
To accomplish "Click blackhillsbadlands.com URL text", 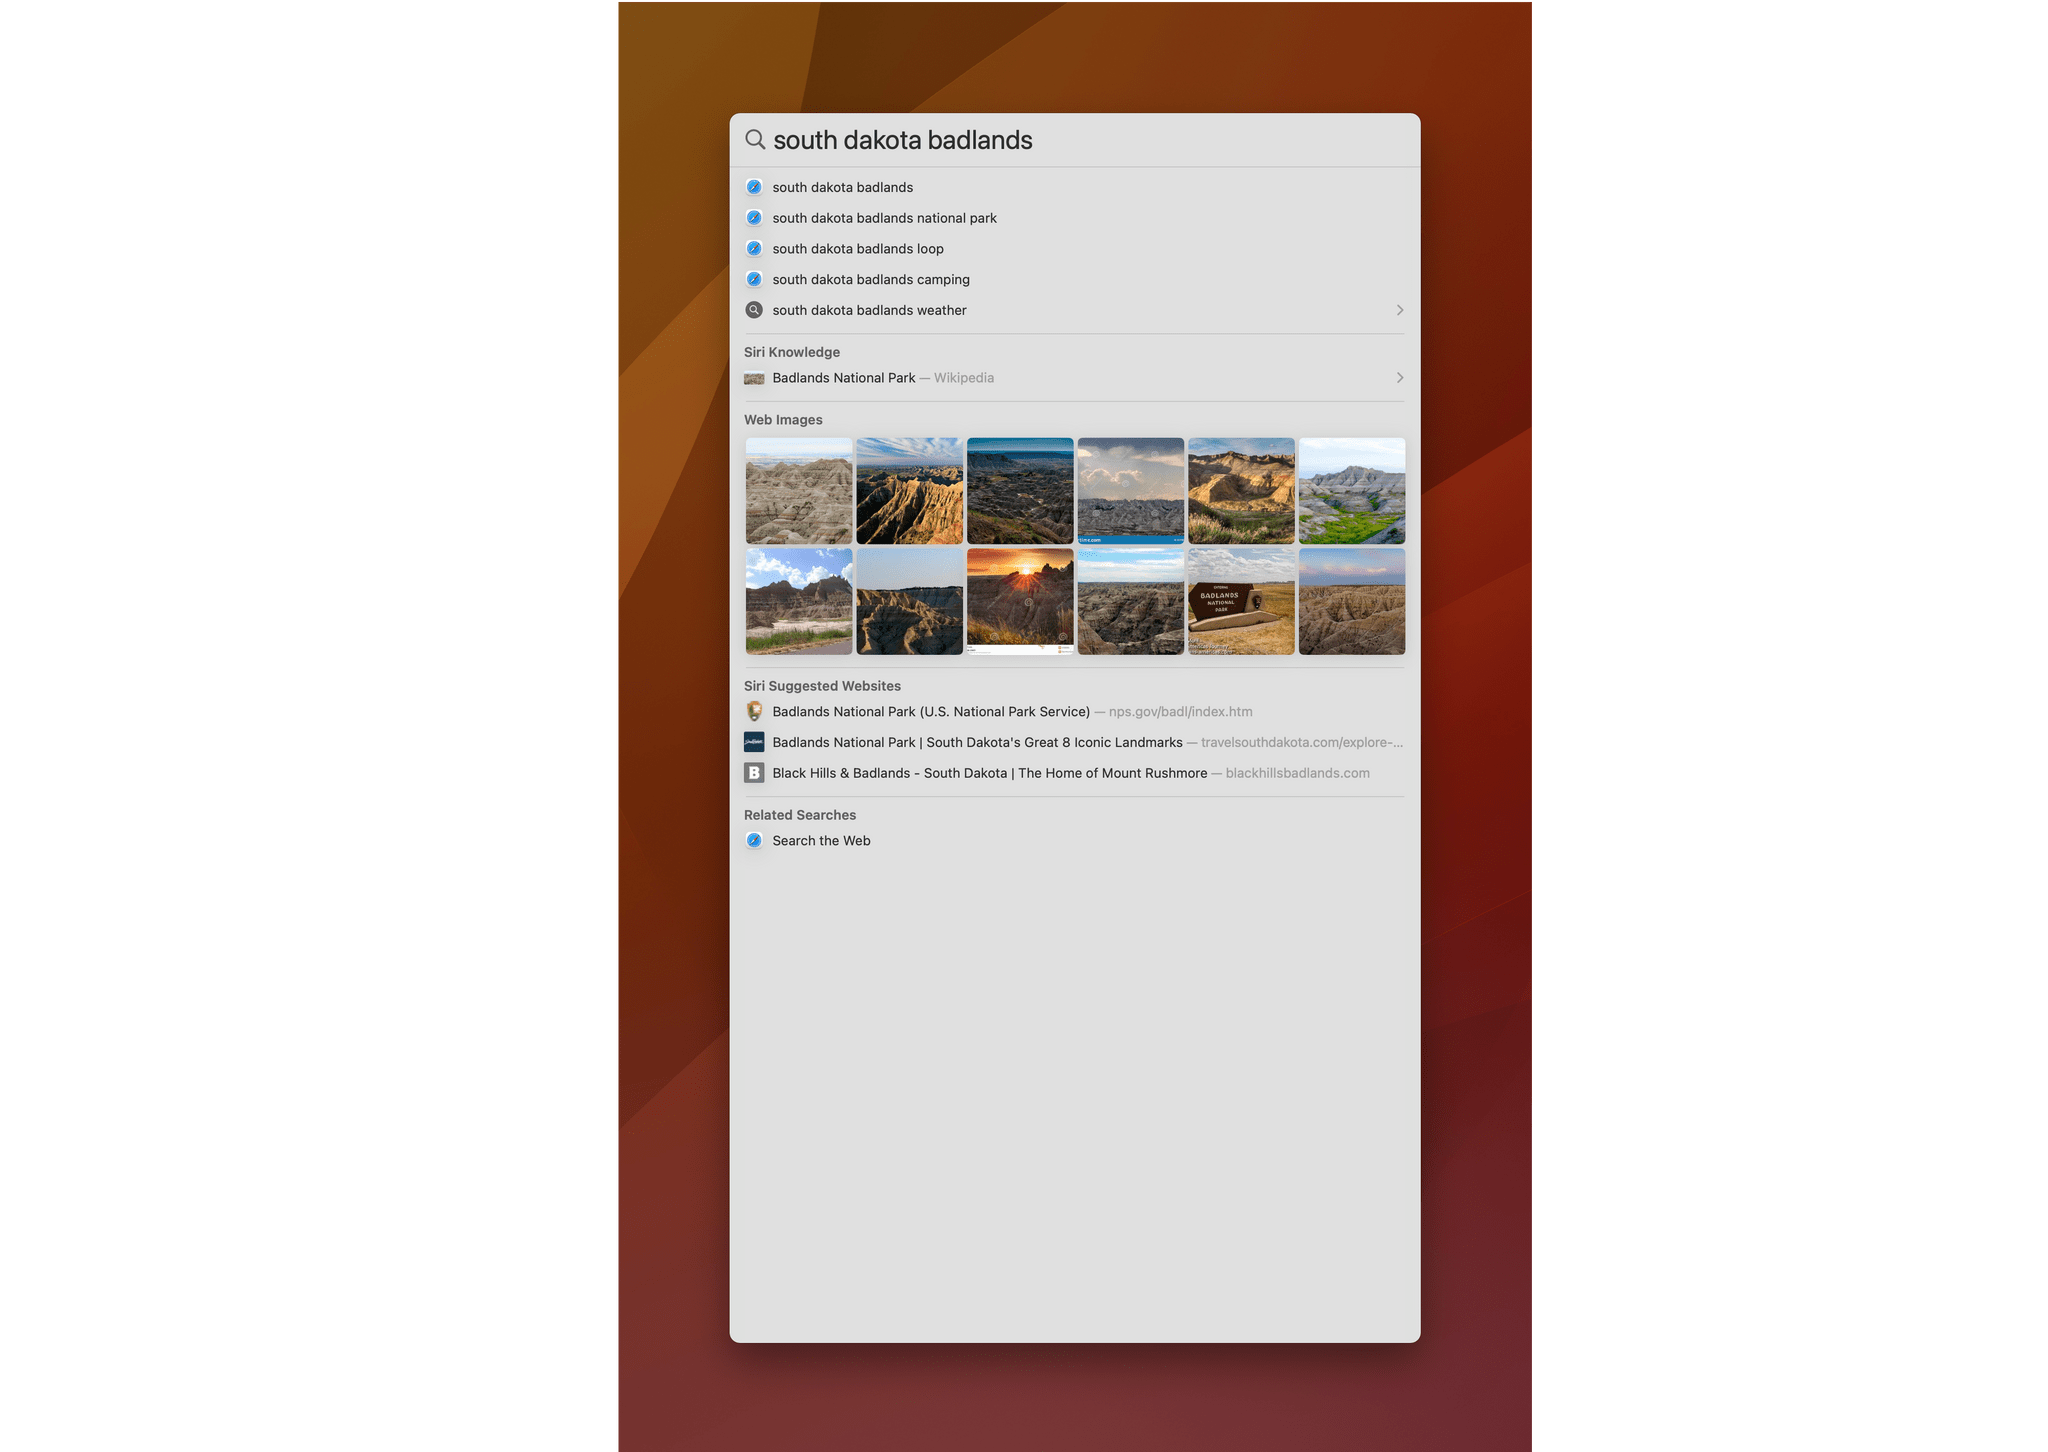I will coord(1297,774).
